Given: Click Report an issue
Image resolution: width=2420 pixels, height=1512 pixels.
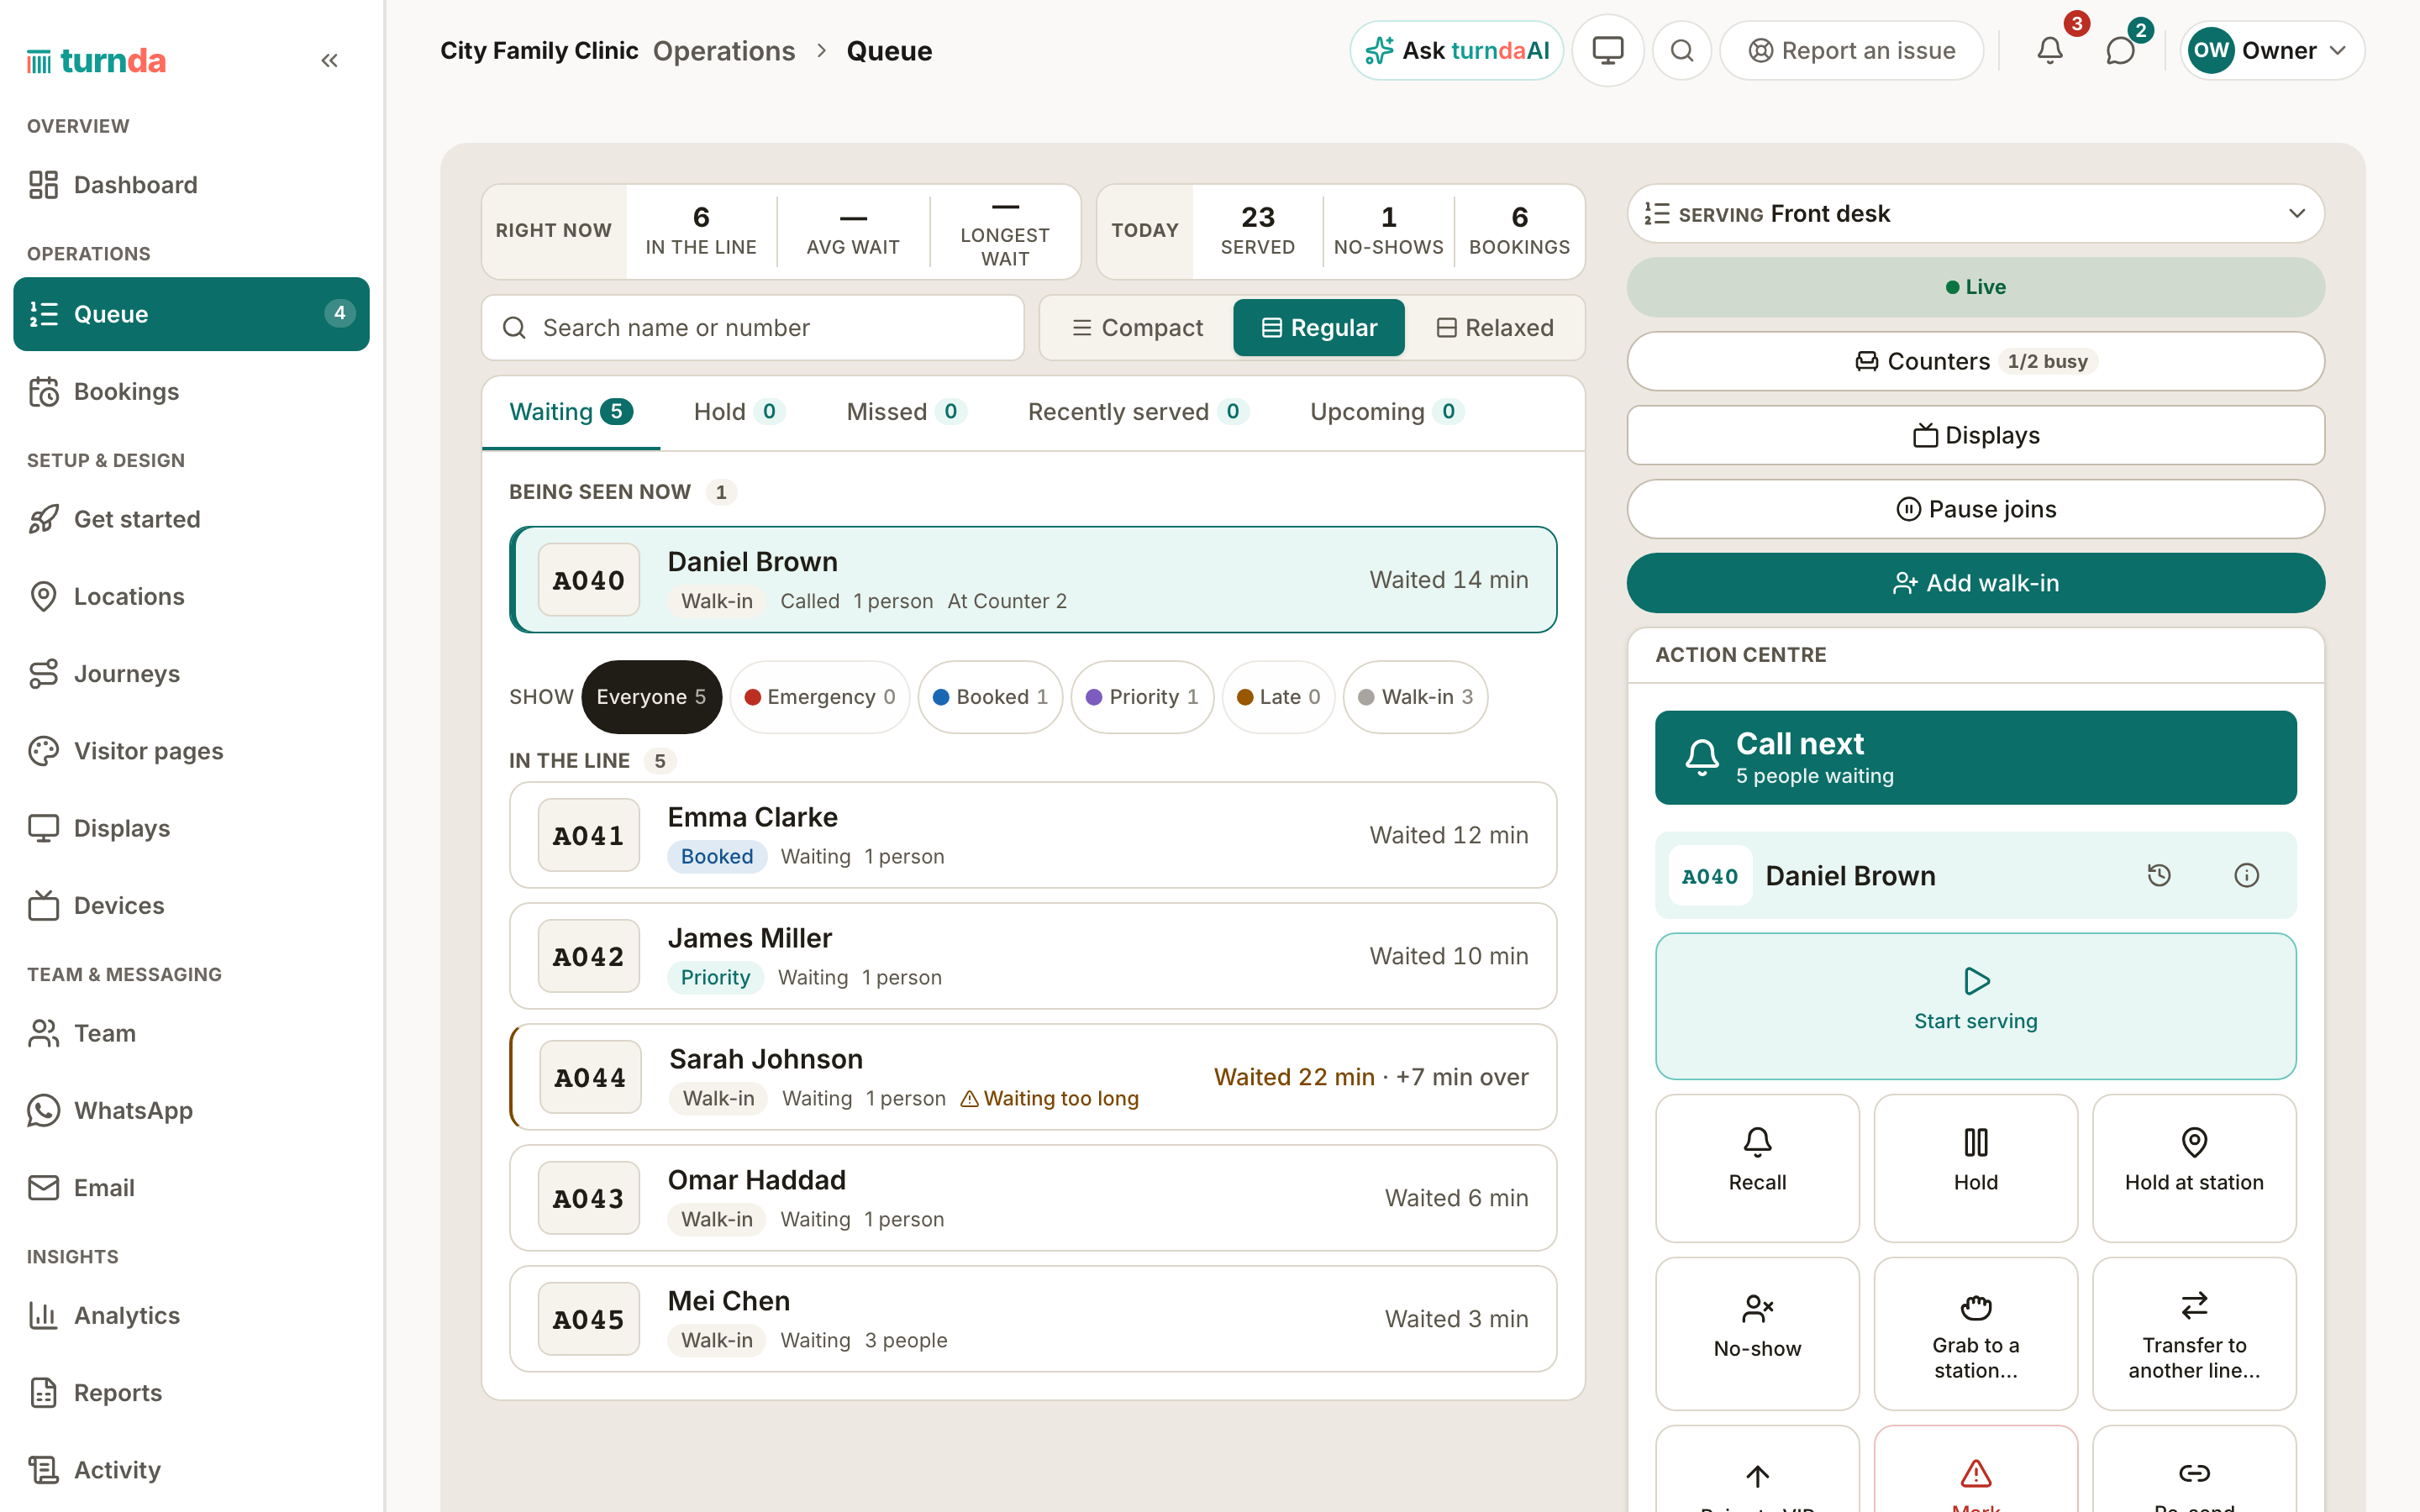Looking at the screenshot, I should 1851,50.
